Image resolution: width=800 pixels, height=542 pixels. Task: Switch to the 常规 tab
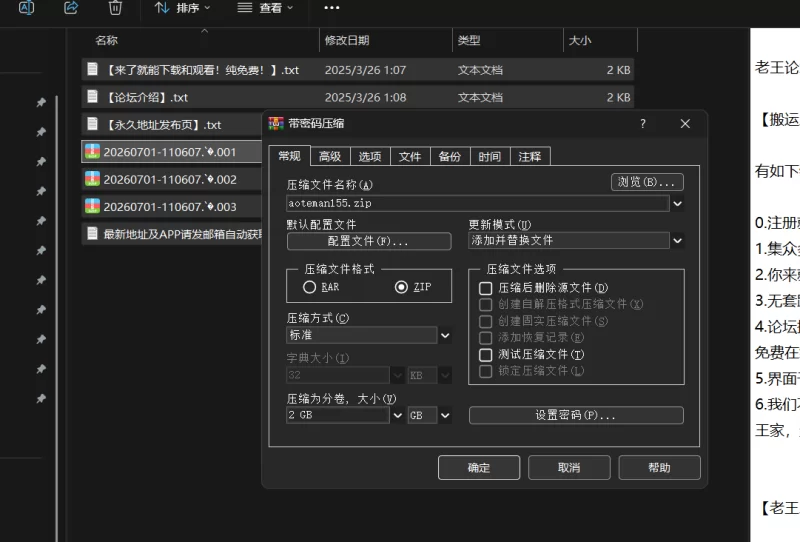pos(289,156)
